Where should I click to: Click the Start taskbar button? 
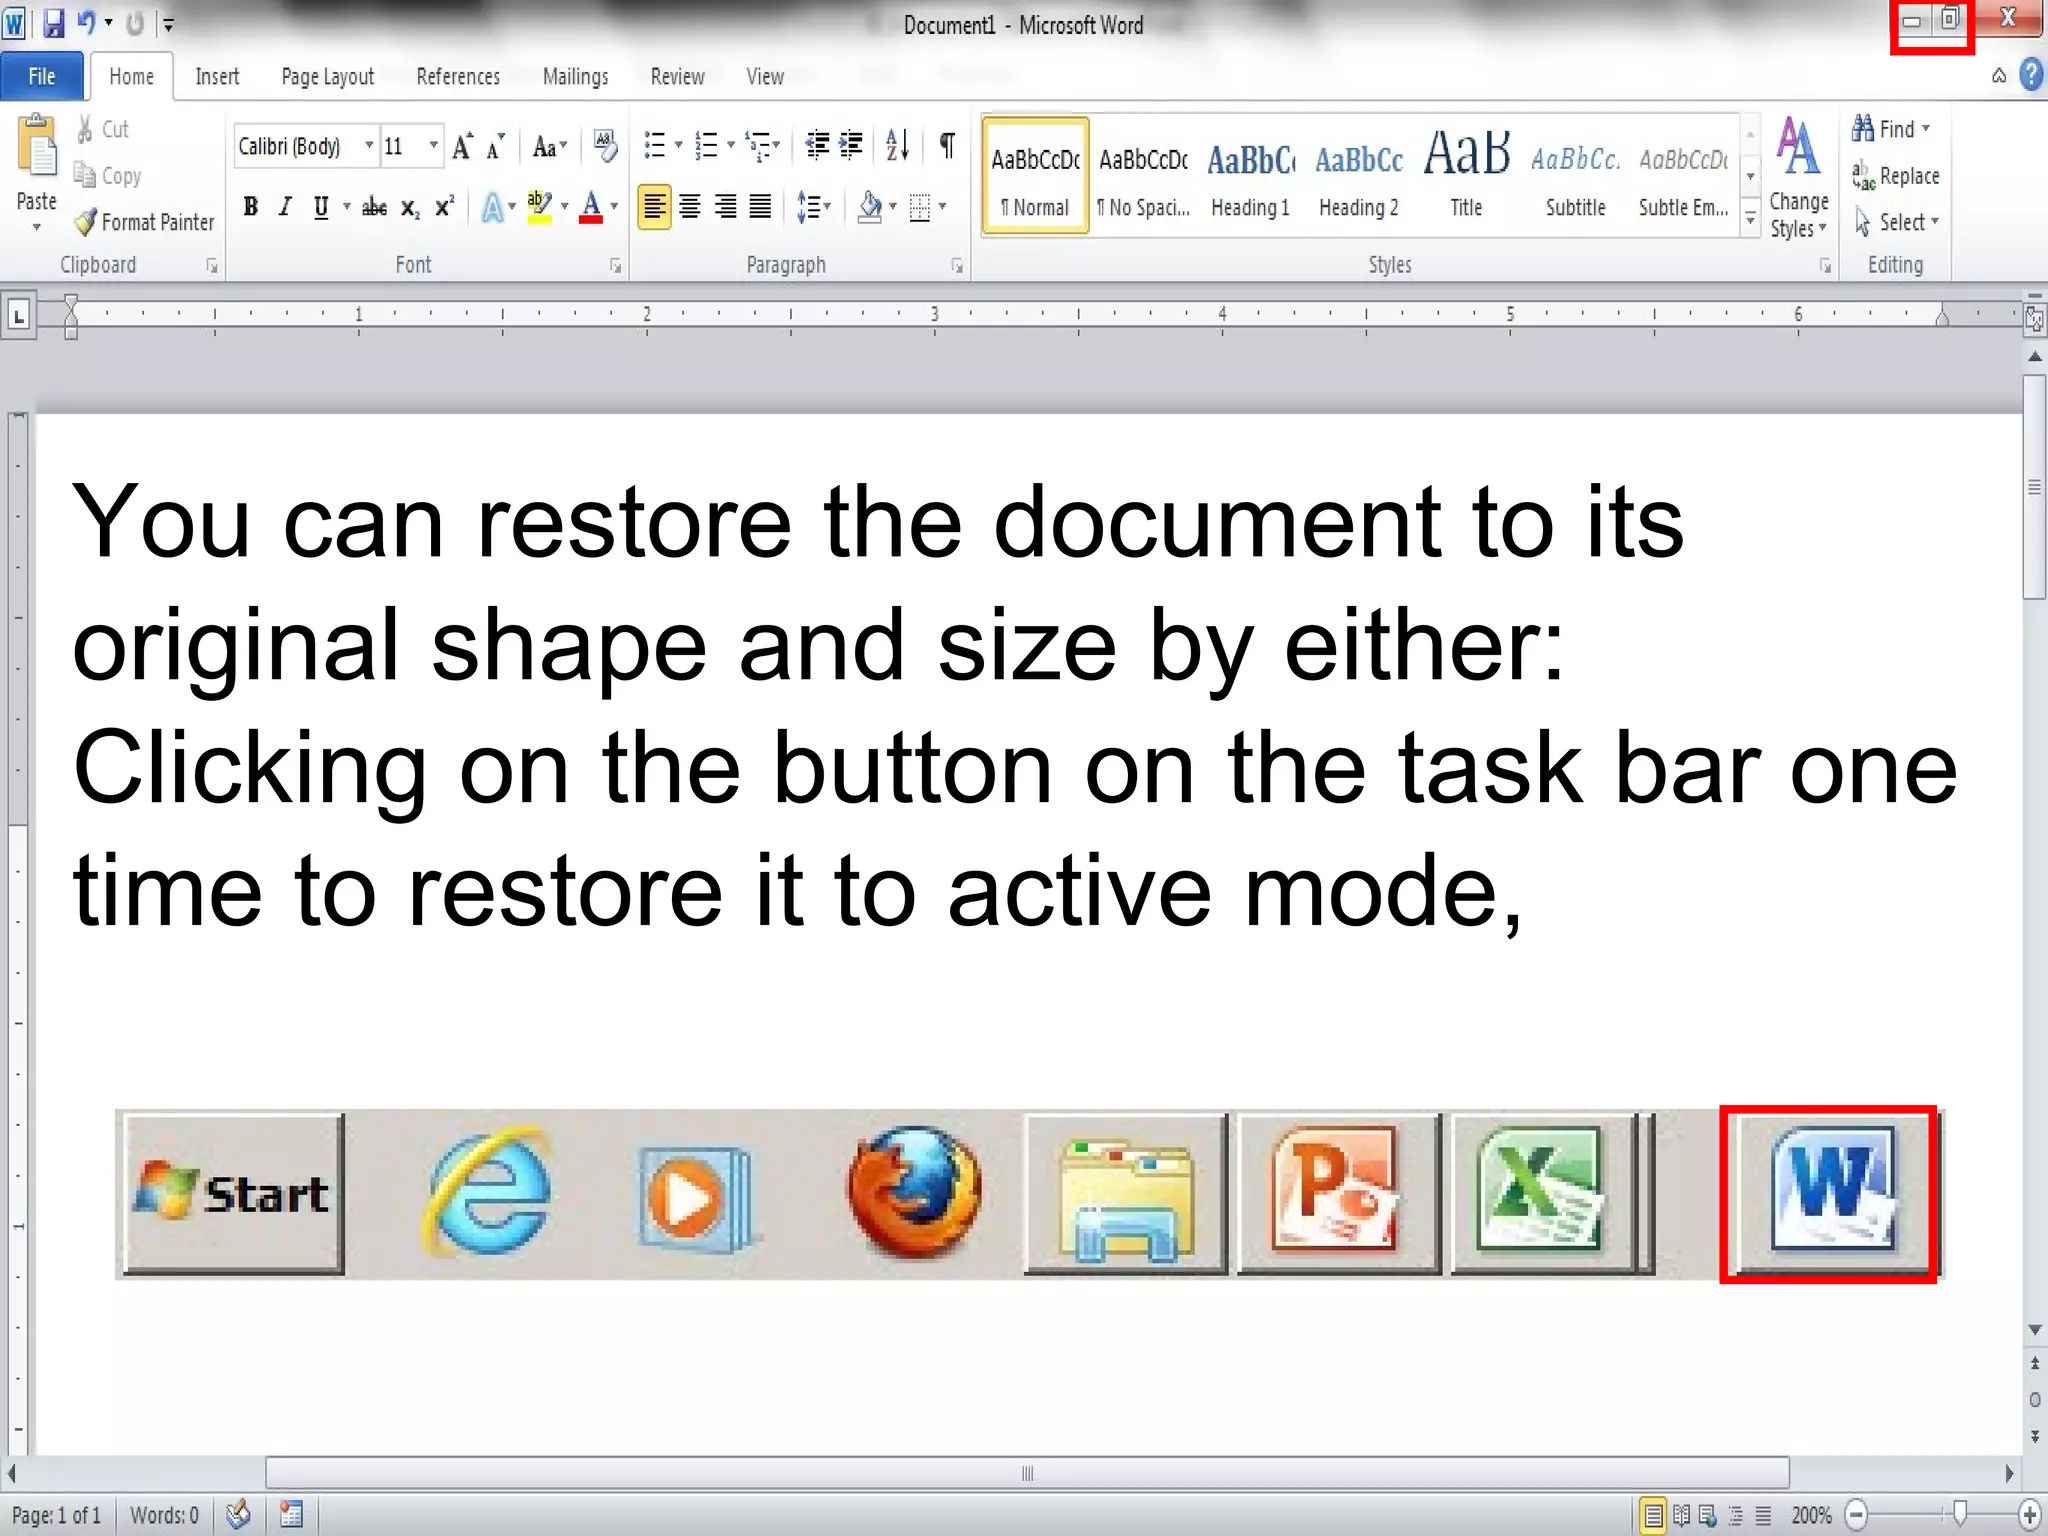(x=234, y=1193)
